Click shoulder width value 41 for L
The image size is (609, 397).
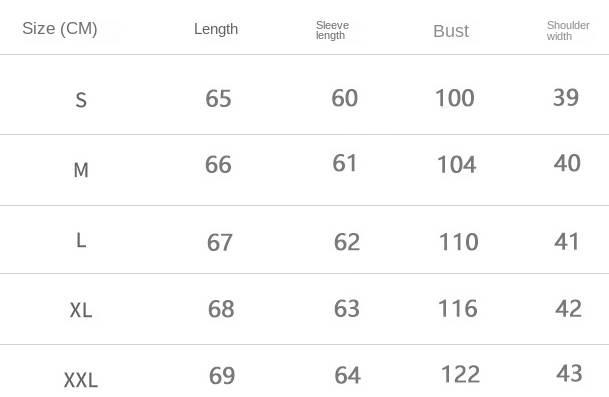pos(567,242)
